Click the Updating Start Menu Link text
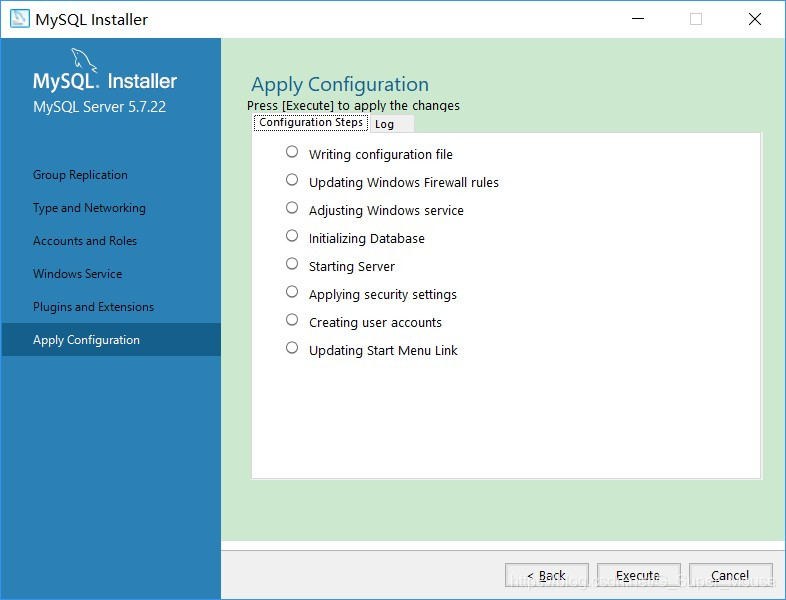This screenshot has height=600, width=786. tap(383, 351)
